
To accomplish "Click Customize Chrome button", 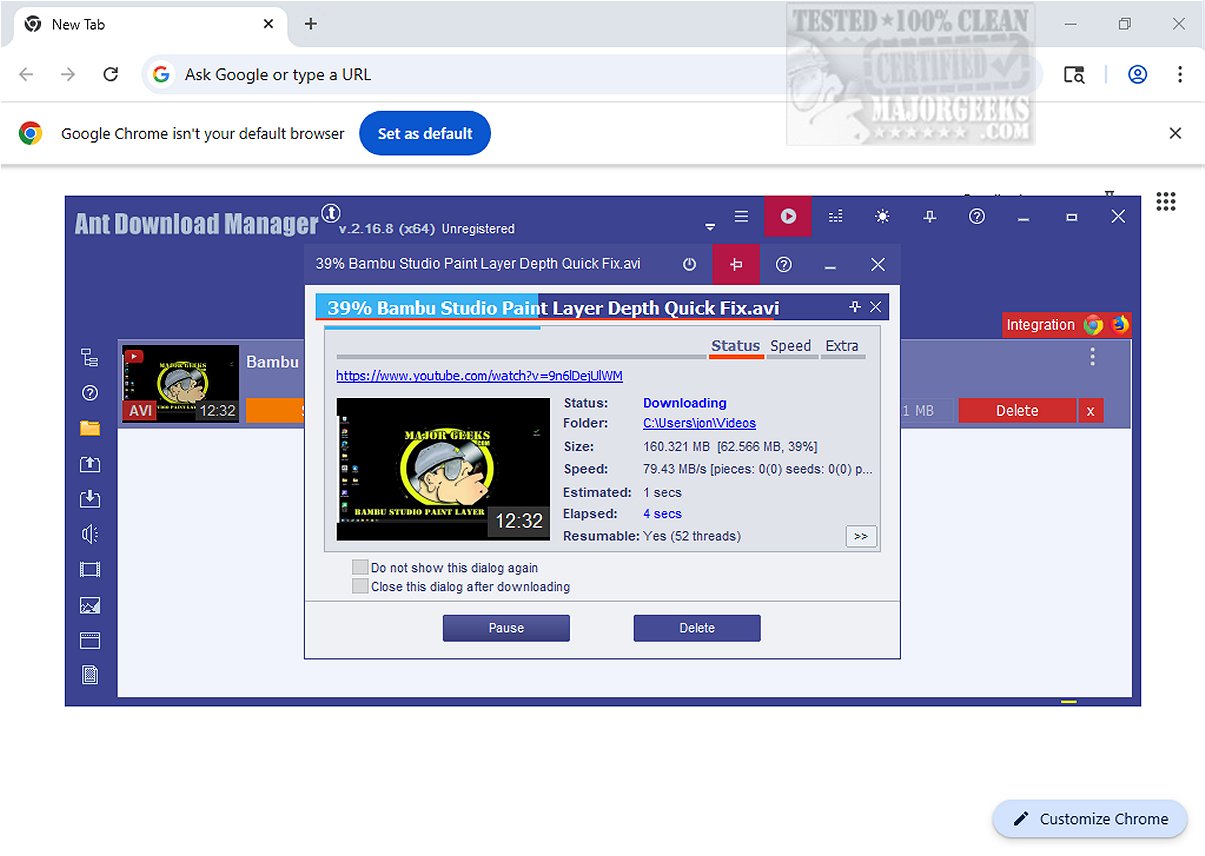I will [x=1090, y=819].
